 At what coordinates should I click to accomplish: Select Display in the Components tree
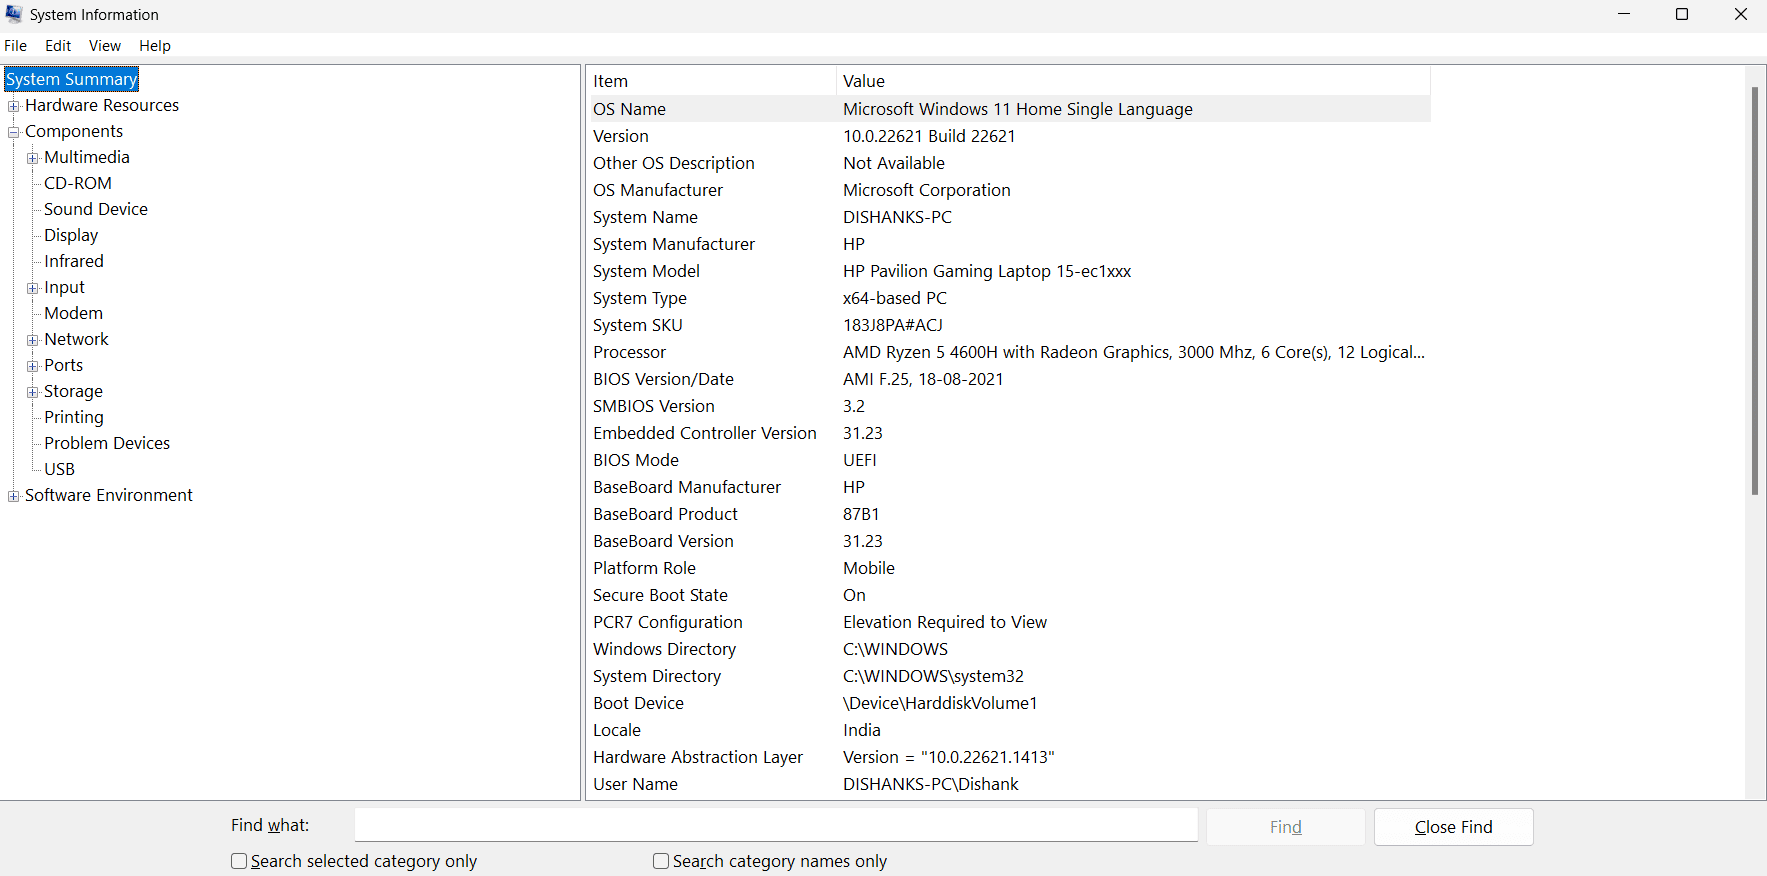(71, 235)
